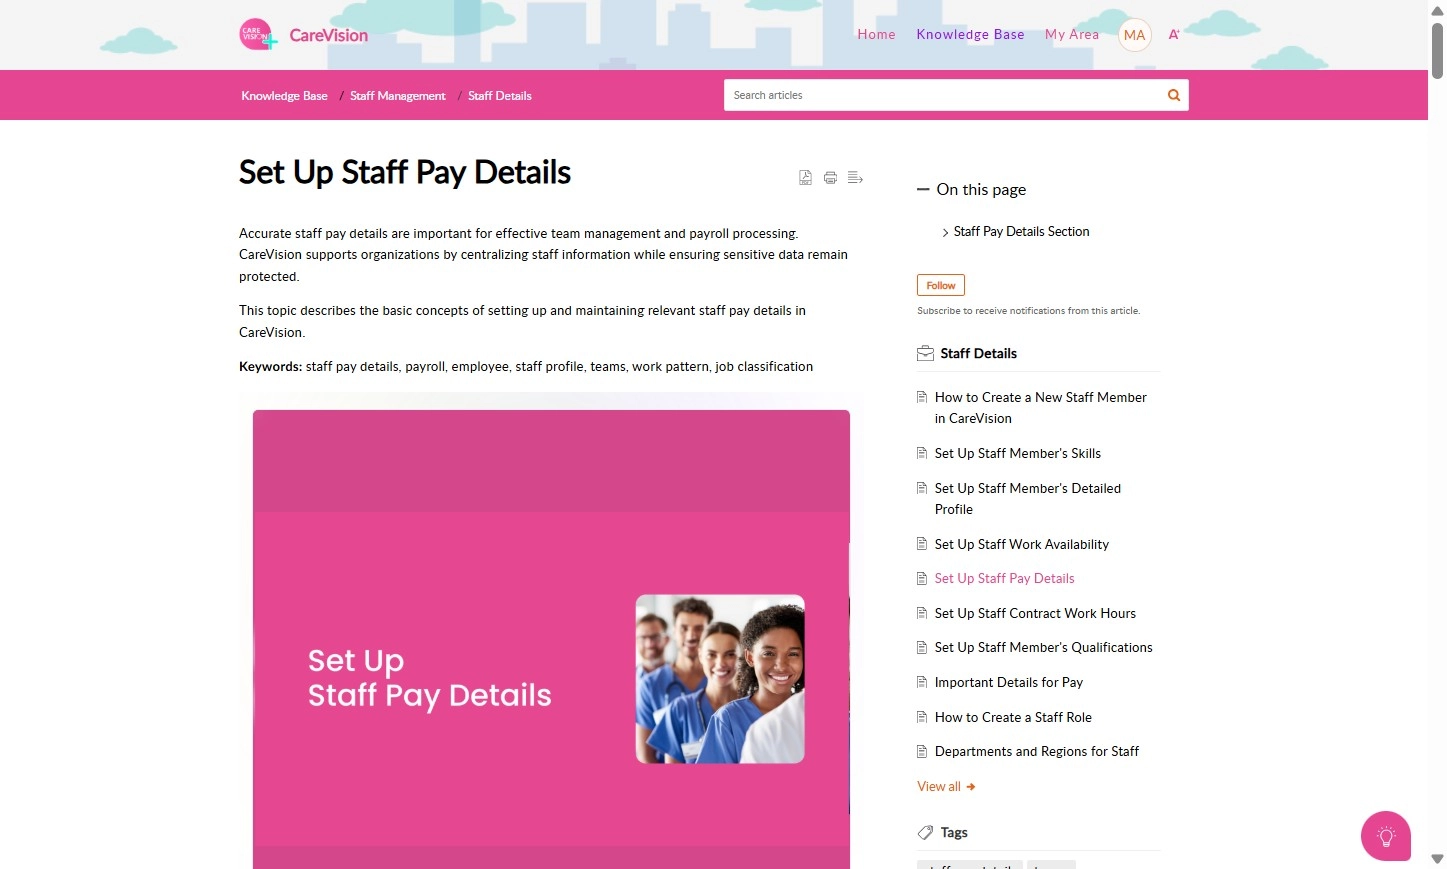The width and height of the screenshot is (1447, 869).
Task: Focus the Search articles field
Action: pyautogui.click(x=943, y=95)
